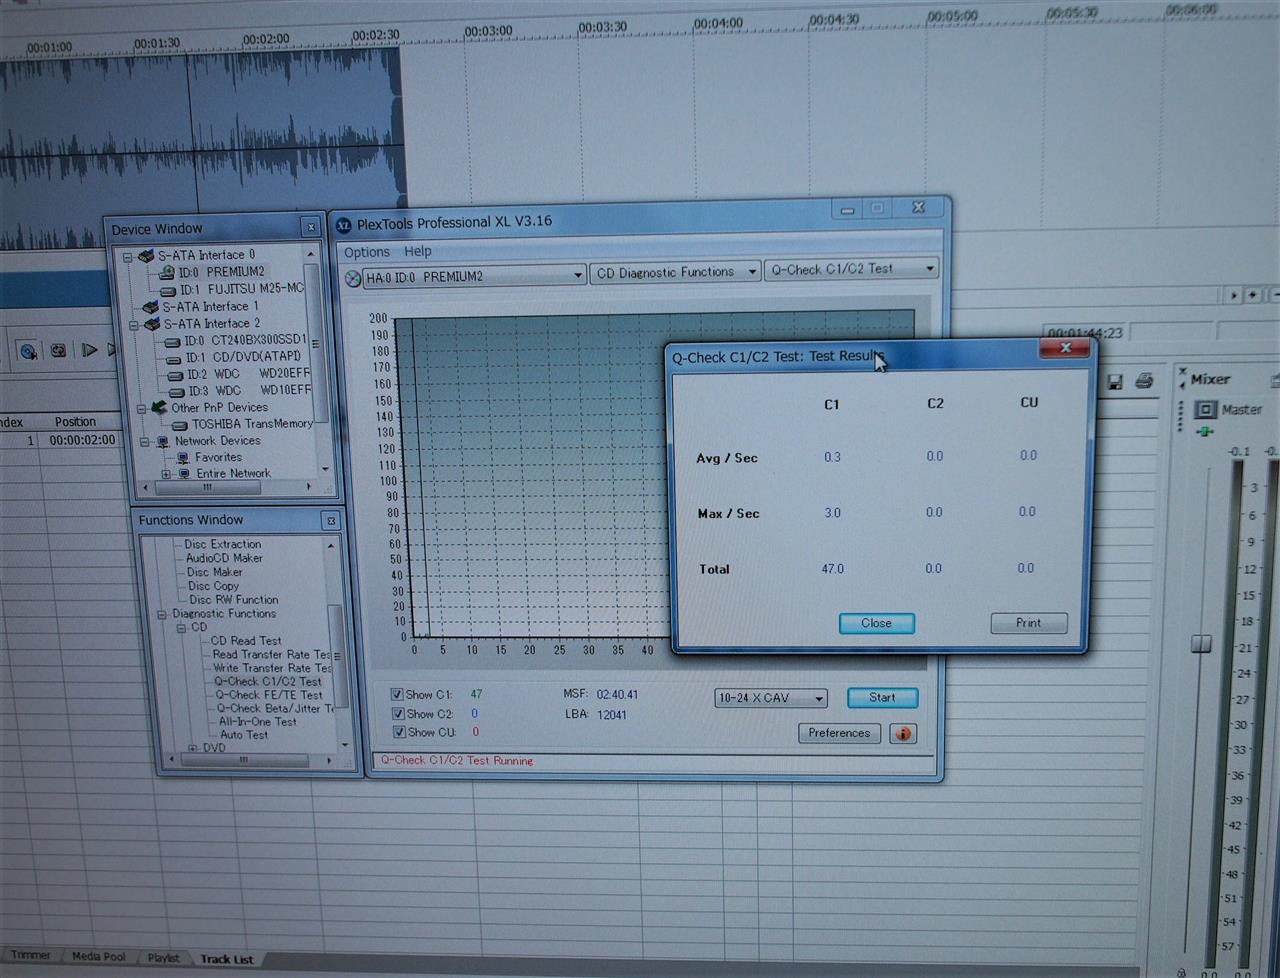Open PlexTools Preferences

[x=839, y=733]
